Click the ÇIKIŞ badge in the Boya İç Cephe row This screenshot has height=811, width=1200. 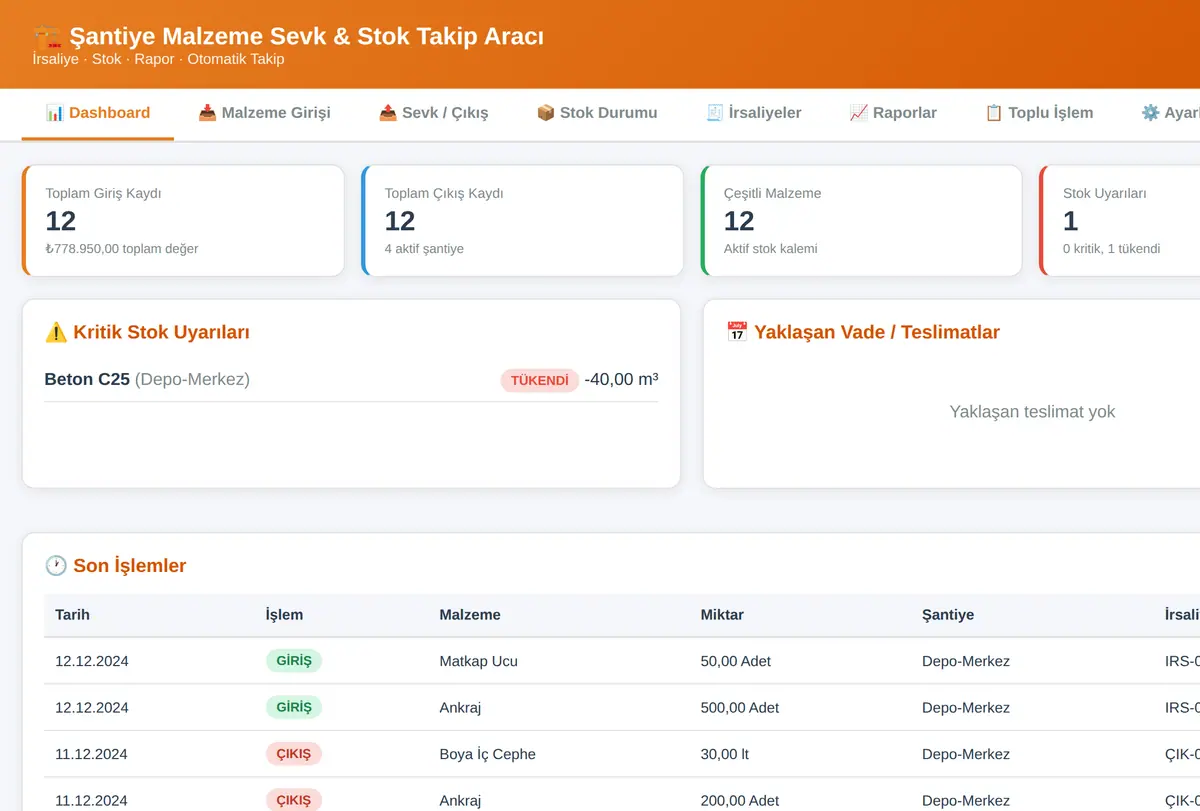pos(294,754)
